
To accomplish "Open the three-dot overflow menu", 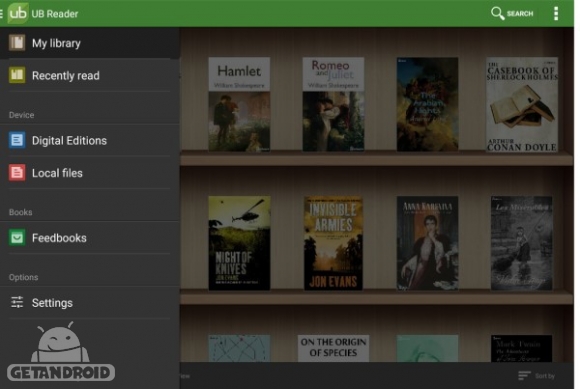I will click(x=556, y=13).
